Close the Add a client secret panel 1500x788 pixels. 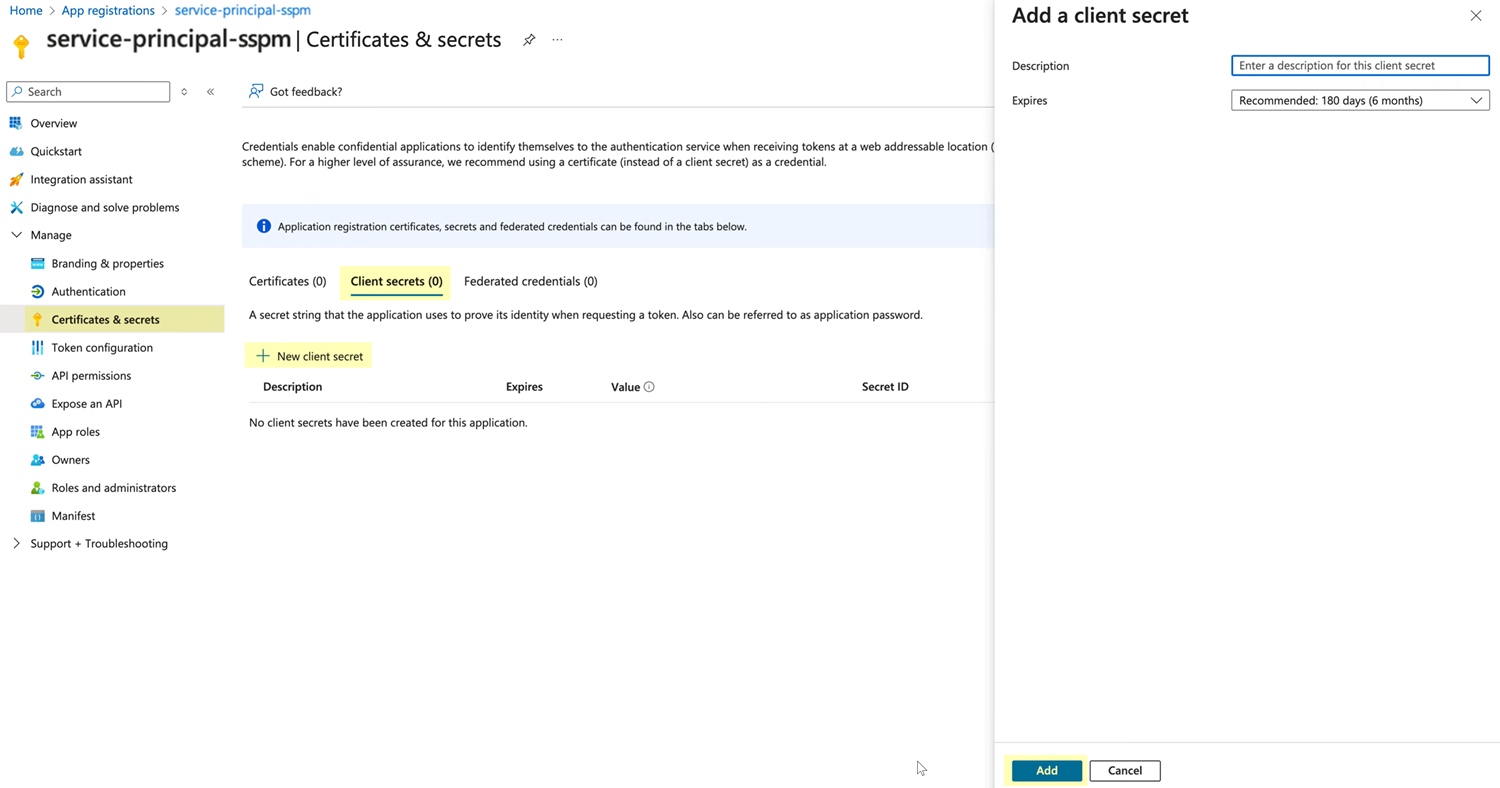click(1475, 16)
